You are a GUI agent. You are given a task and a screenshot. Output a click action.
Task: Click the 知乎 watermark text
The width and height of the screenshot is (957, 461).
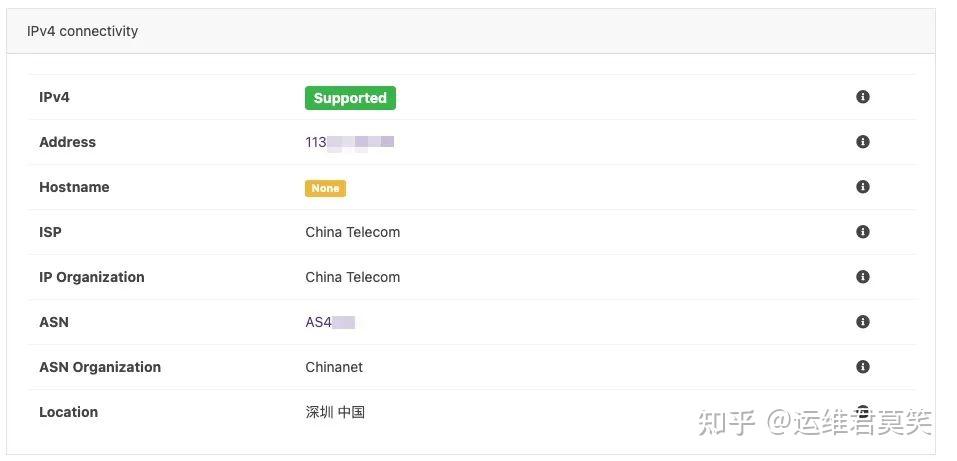point(727,423)
